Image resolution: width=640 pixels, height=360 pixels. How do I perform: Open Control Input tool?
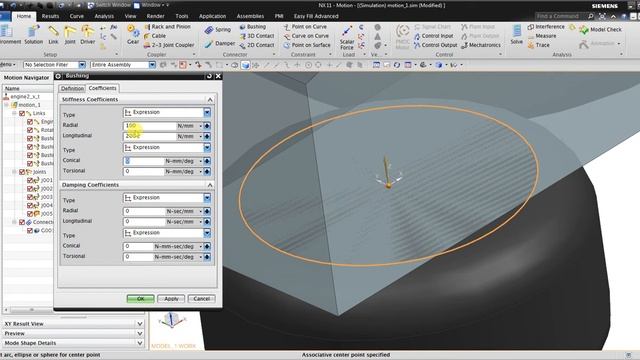(x=433, y=36)
